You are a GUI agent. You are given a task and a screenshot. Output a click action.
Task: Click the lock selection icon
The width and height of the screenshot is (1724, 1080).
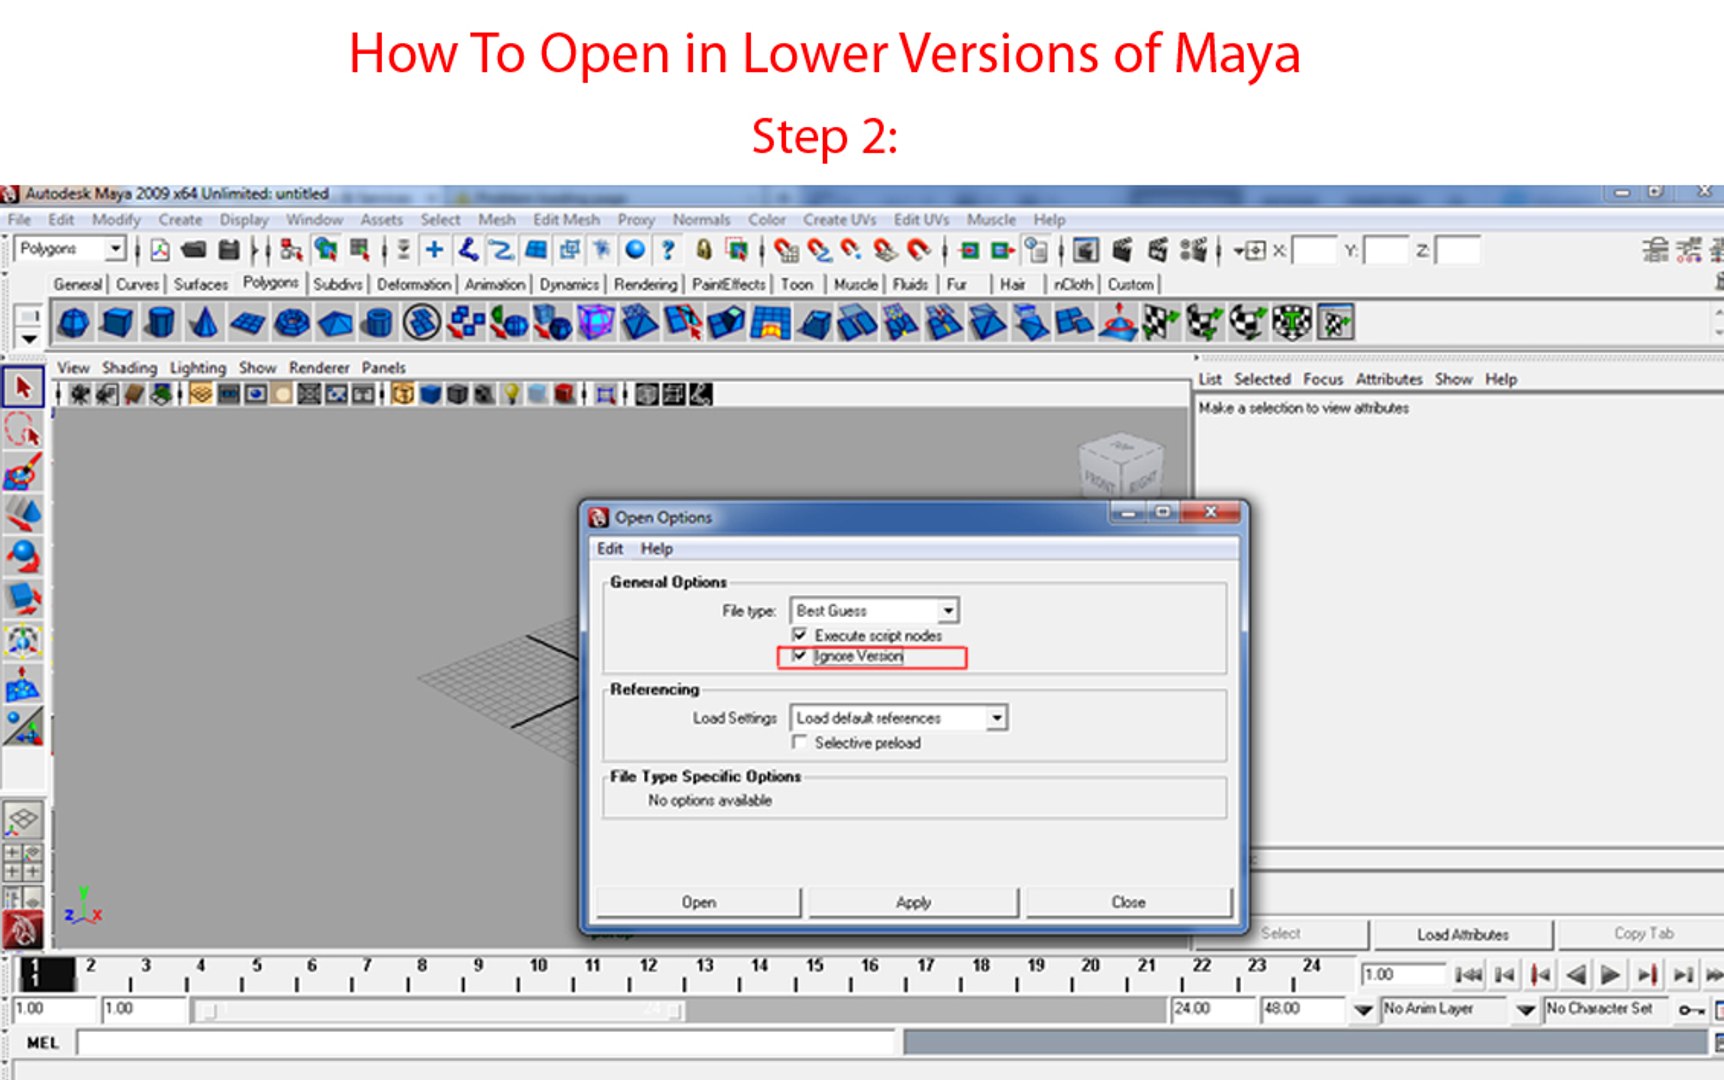click(x=704, y=250)
